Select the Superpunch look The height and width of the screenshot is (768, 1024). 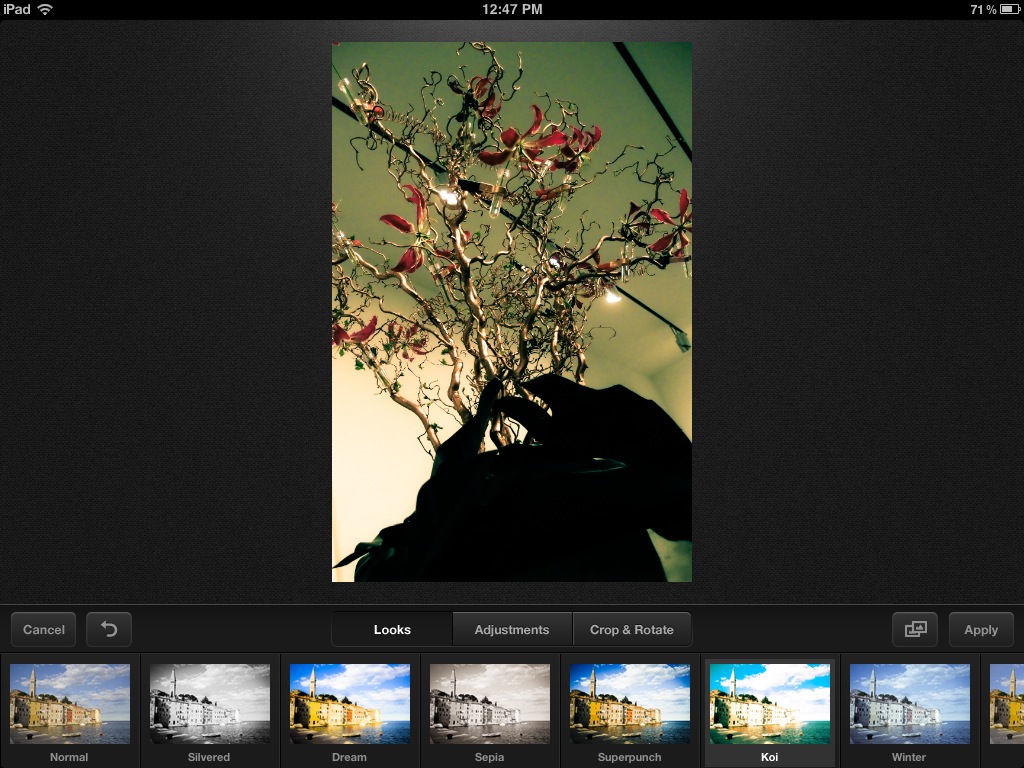(x=629, y=704)
